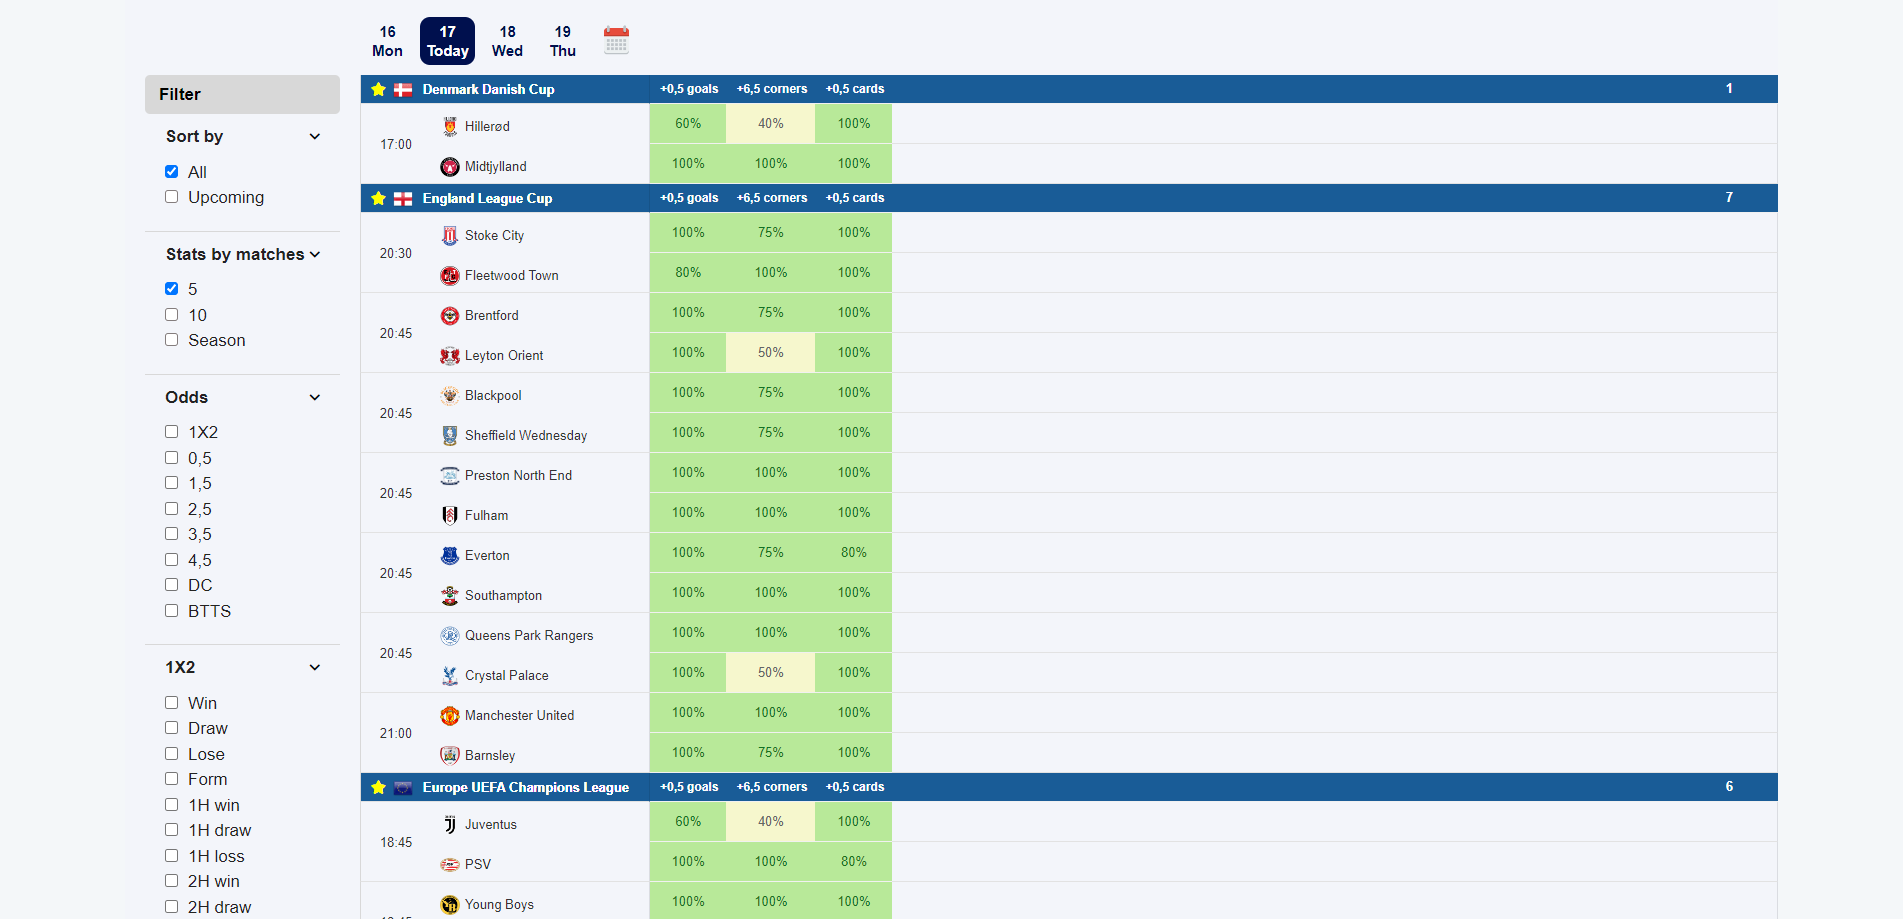The height and width of the screenshot is (919, 1903).
Task: Click the PSV club crest
Action: click(x=450, y=864)
